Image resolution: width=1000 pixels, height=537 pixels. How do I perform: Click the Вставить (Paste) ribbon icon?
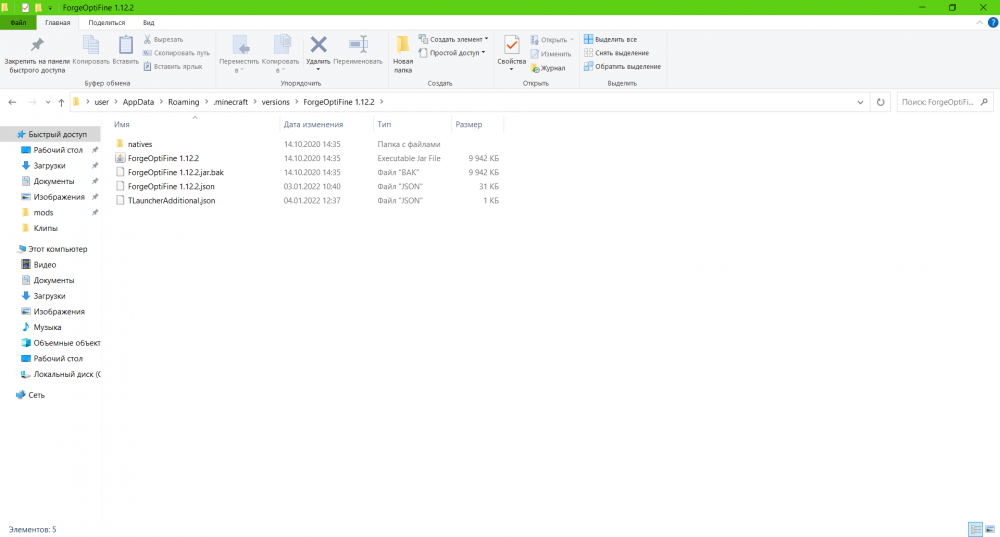coord(126,50)
